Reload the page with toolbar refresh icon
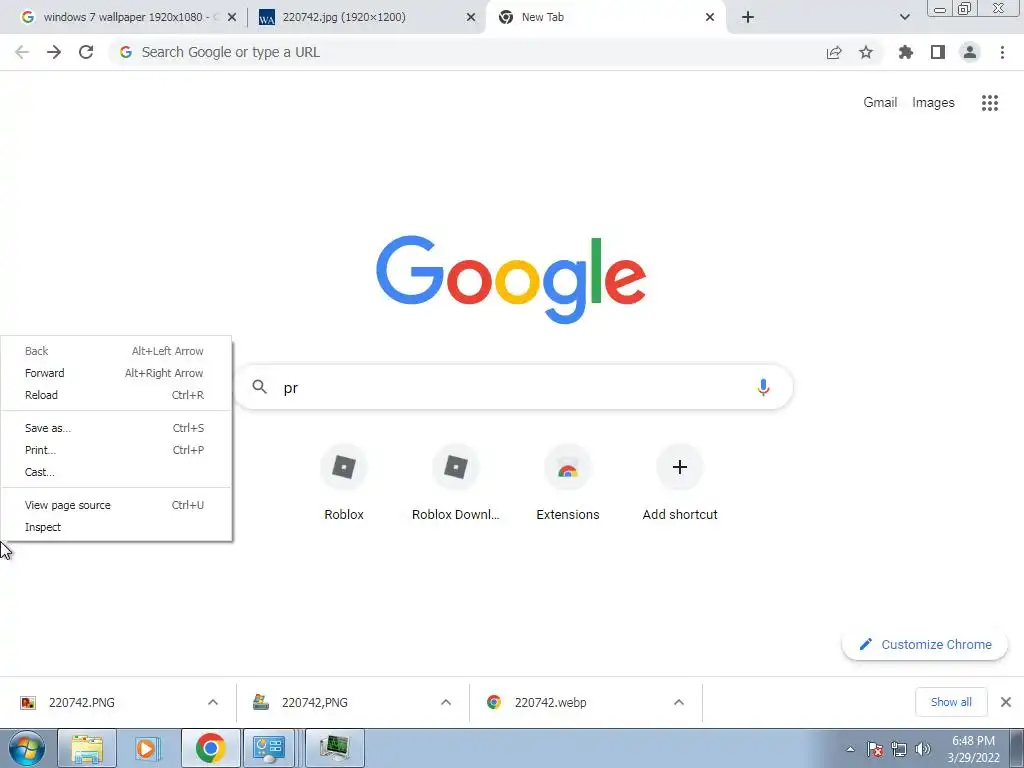Image resolution: width=1024 pixels, height=768 pixels. coord(86,52)
